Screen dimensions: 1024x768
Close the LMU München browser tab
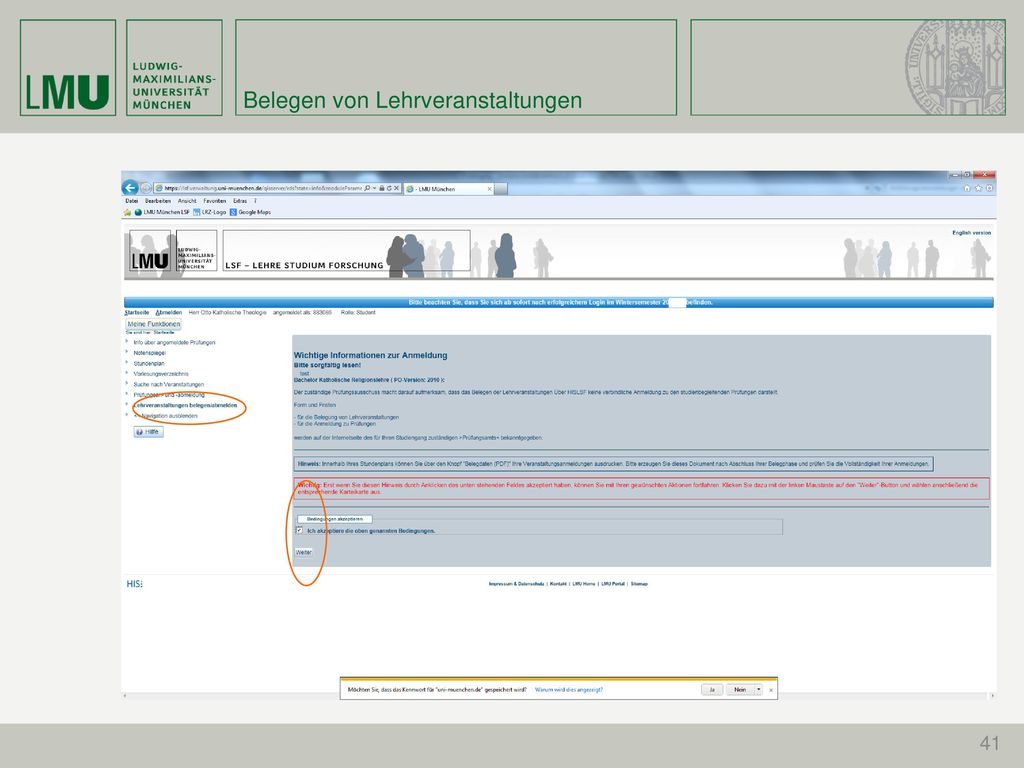[489, 189]
